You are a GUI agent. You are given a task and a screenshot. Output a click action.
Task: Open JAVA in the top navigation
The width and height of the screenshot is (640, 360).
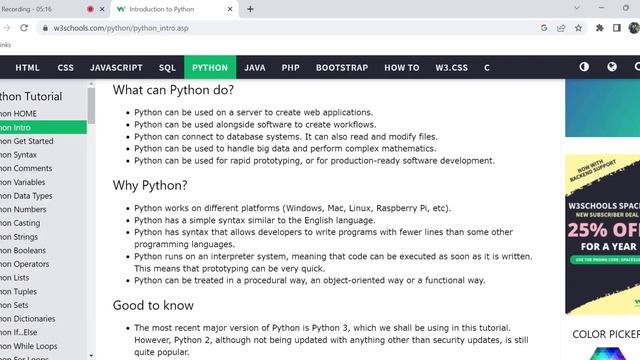pos(255,68)
